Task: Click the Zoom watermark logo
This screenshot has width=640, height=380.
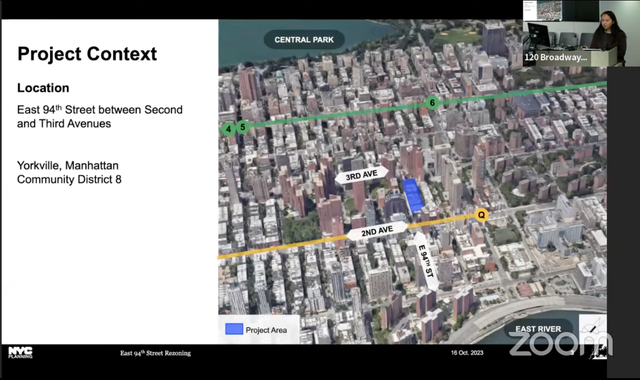Action: point(561,345)
